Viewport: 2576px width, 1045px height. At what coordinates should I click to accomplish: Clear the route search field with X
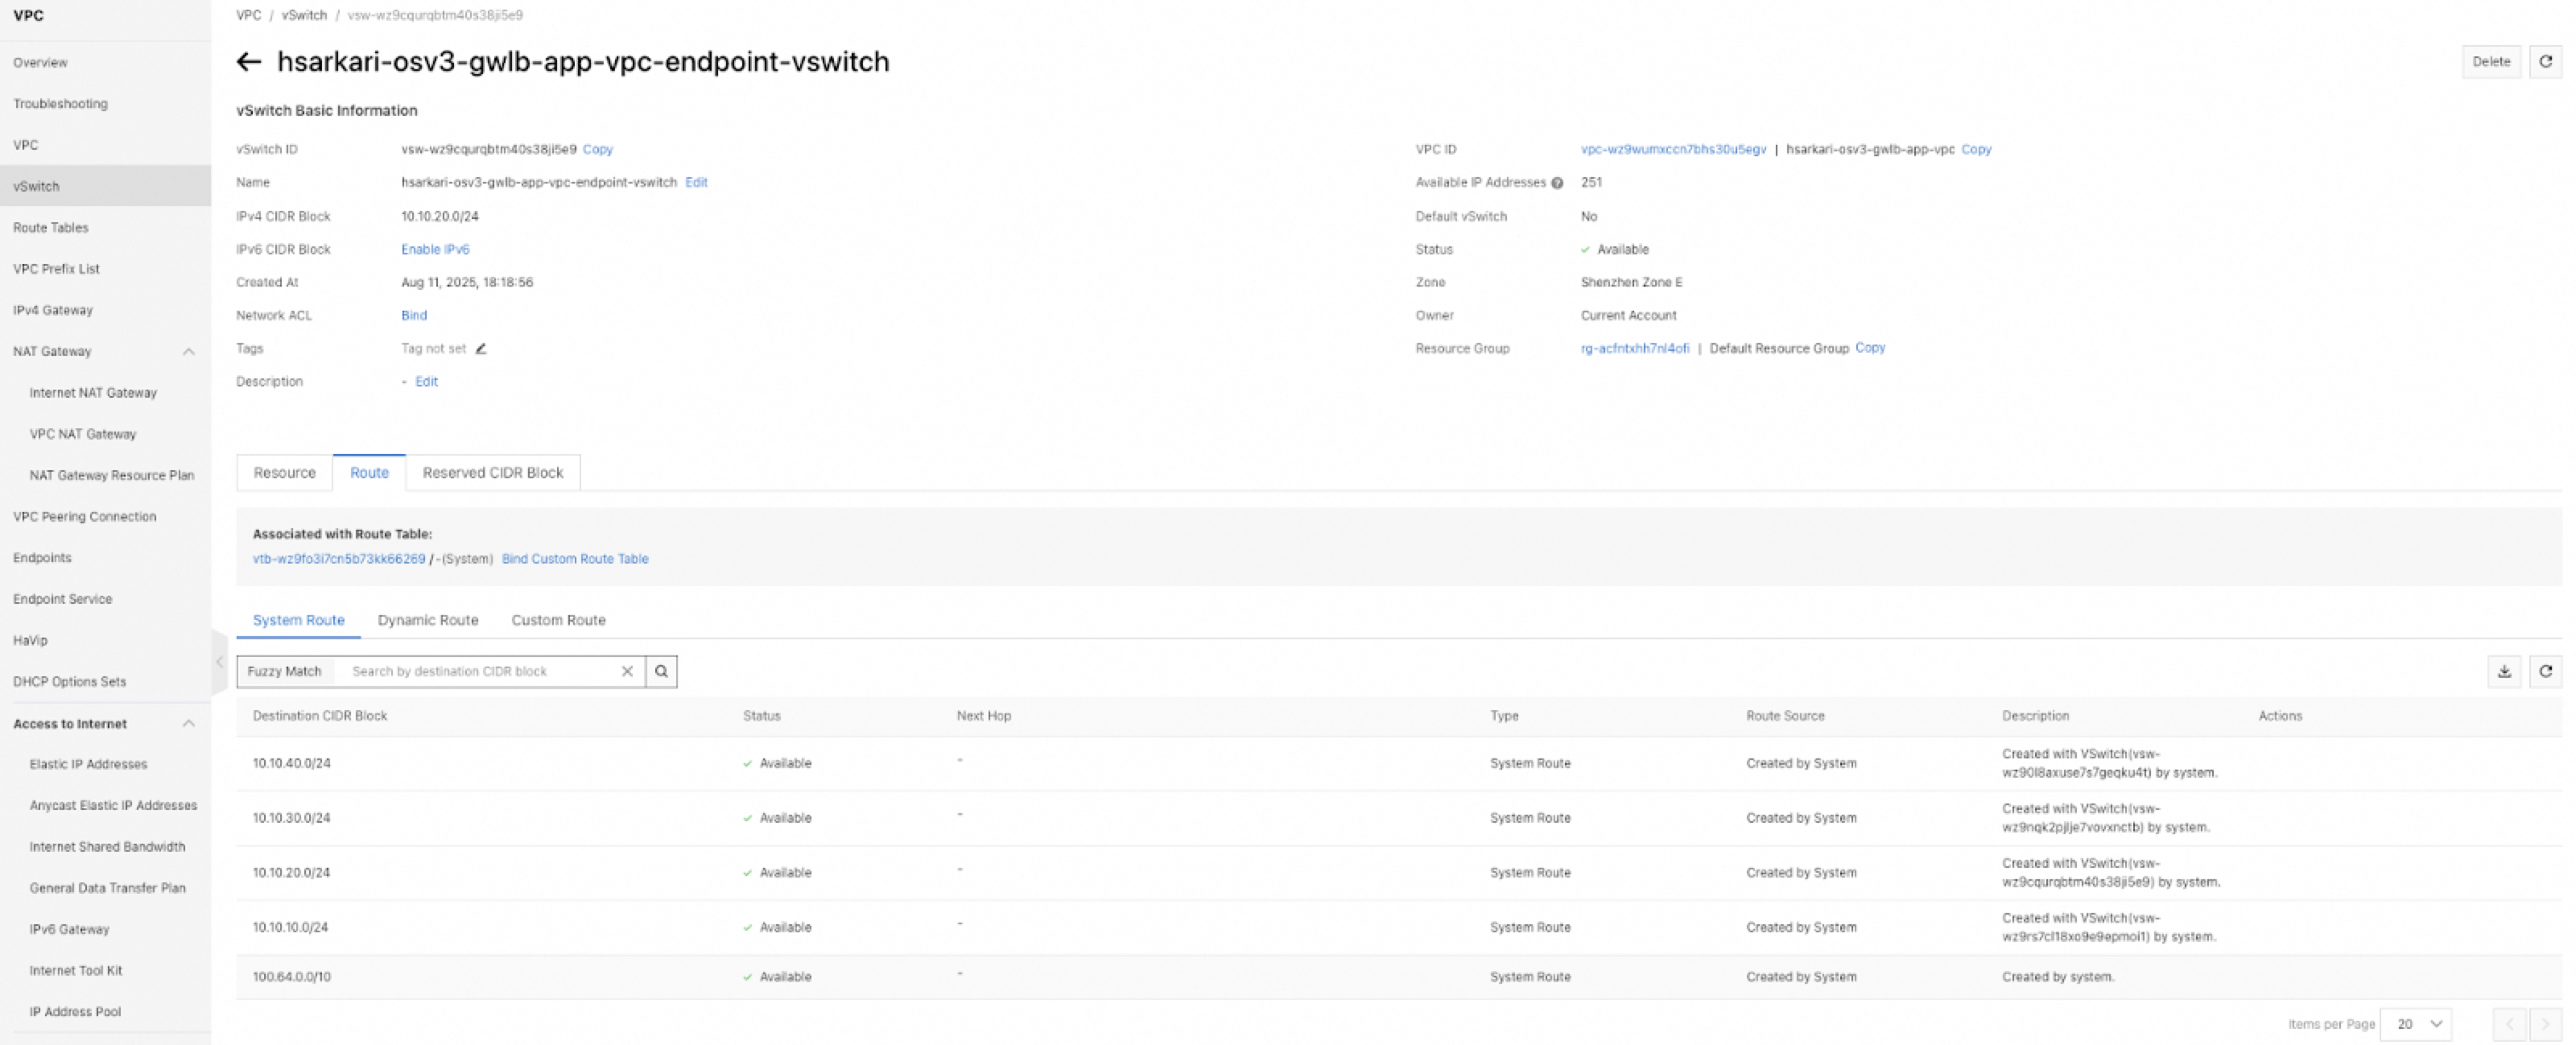pyautogui.click(x=627, y=672)
